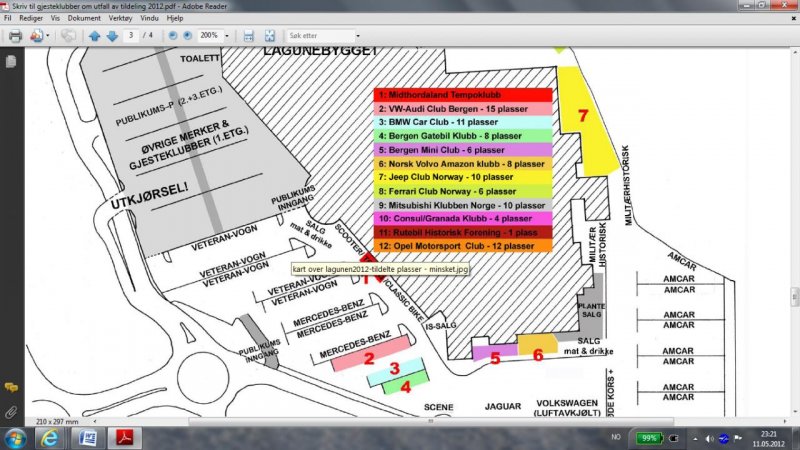The width and height of the screenshot is (800, 450).
Task: Expand the collaborate tool dropdown arrow
Action: (48, 36)
